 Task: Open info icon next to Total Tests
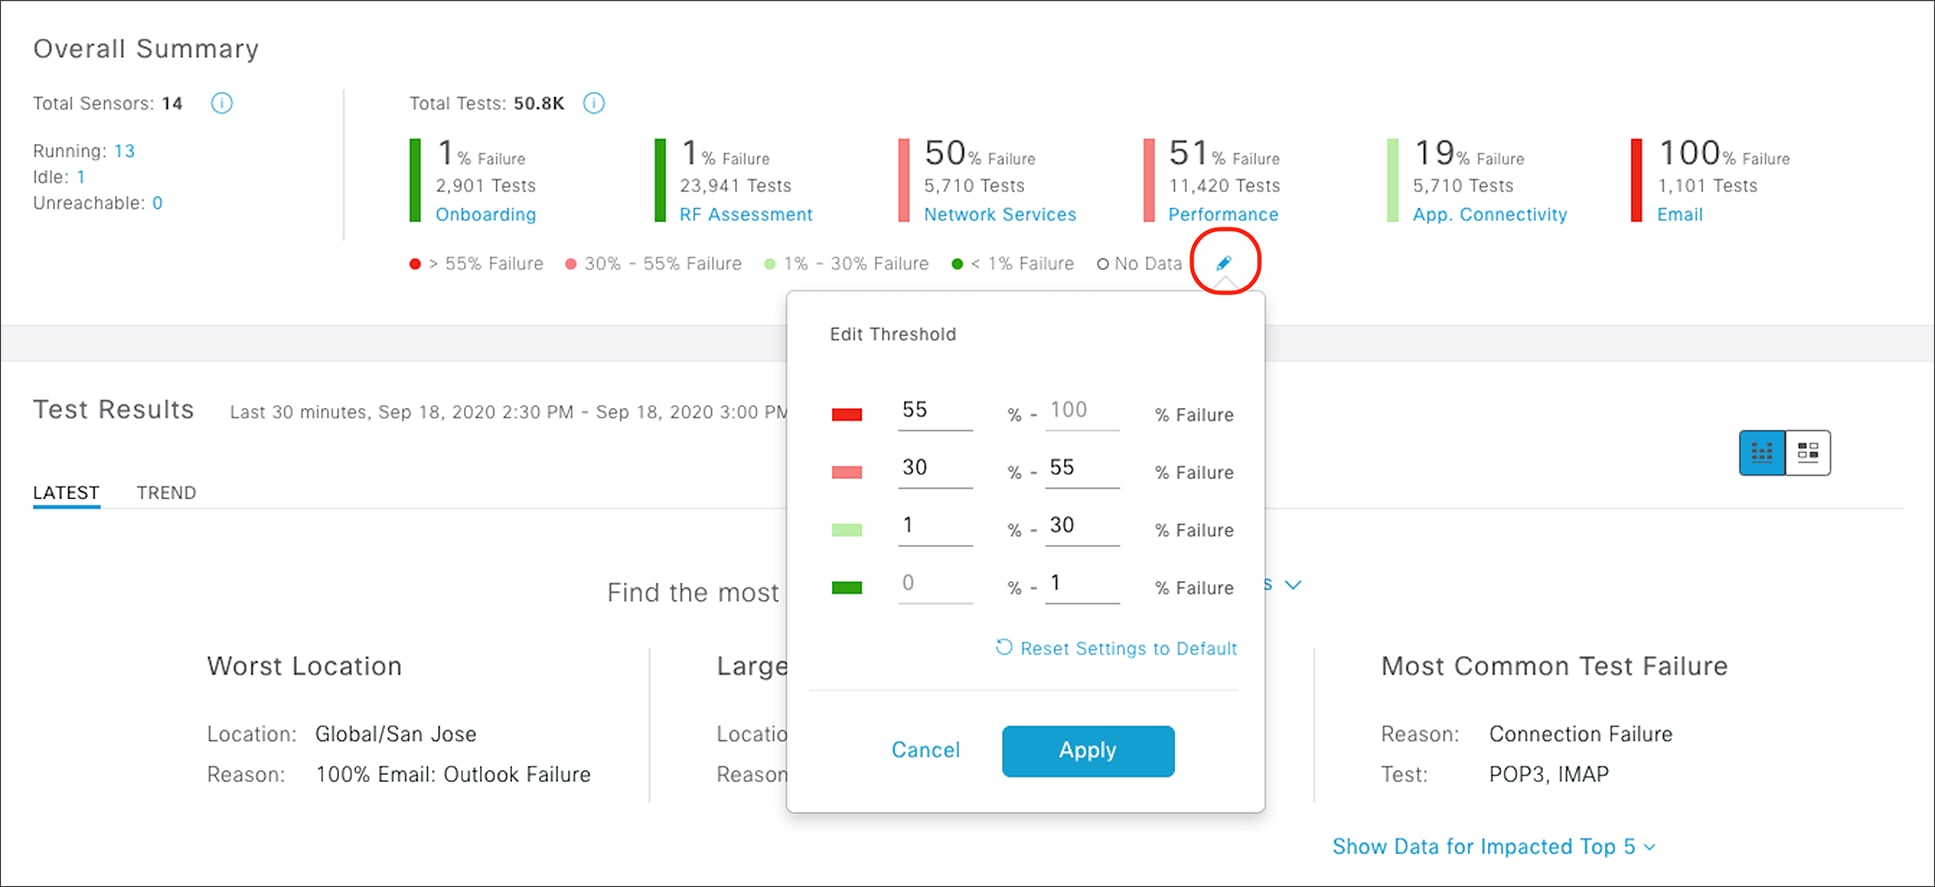[594, 103]
